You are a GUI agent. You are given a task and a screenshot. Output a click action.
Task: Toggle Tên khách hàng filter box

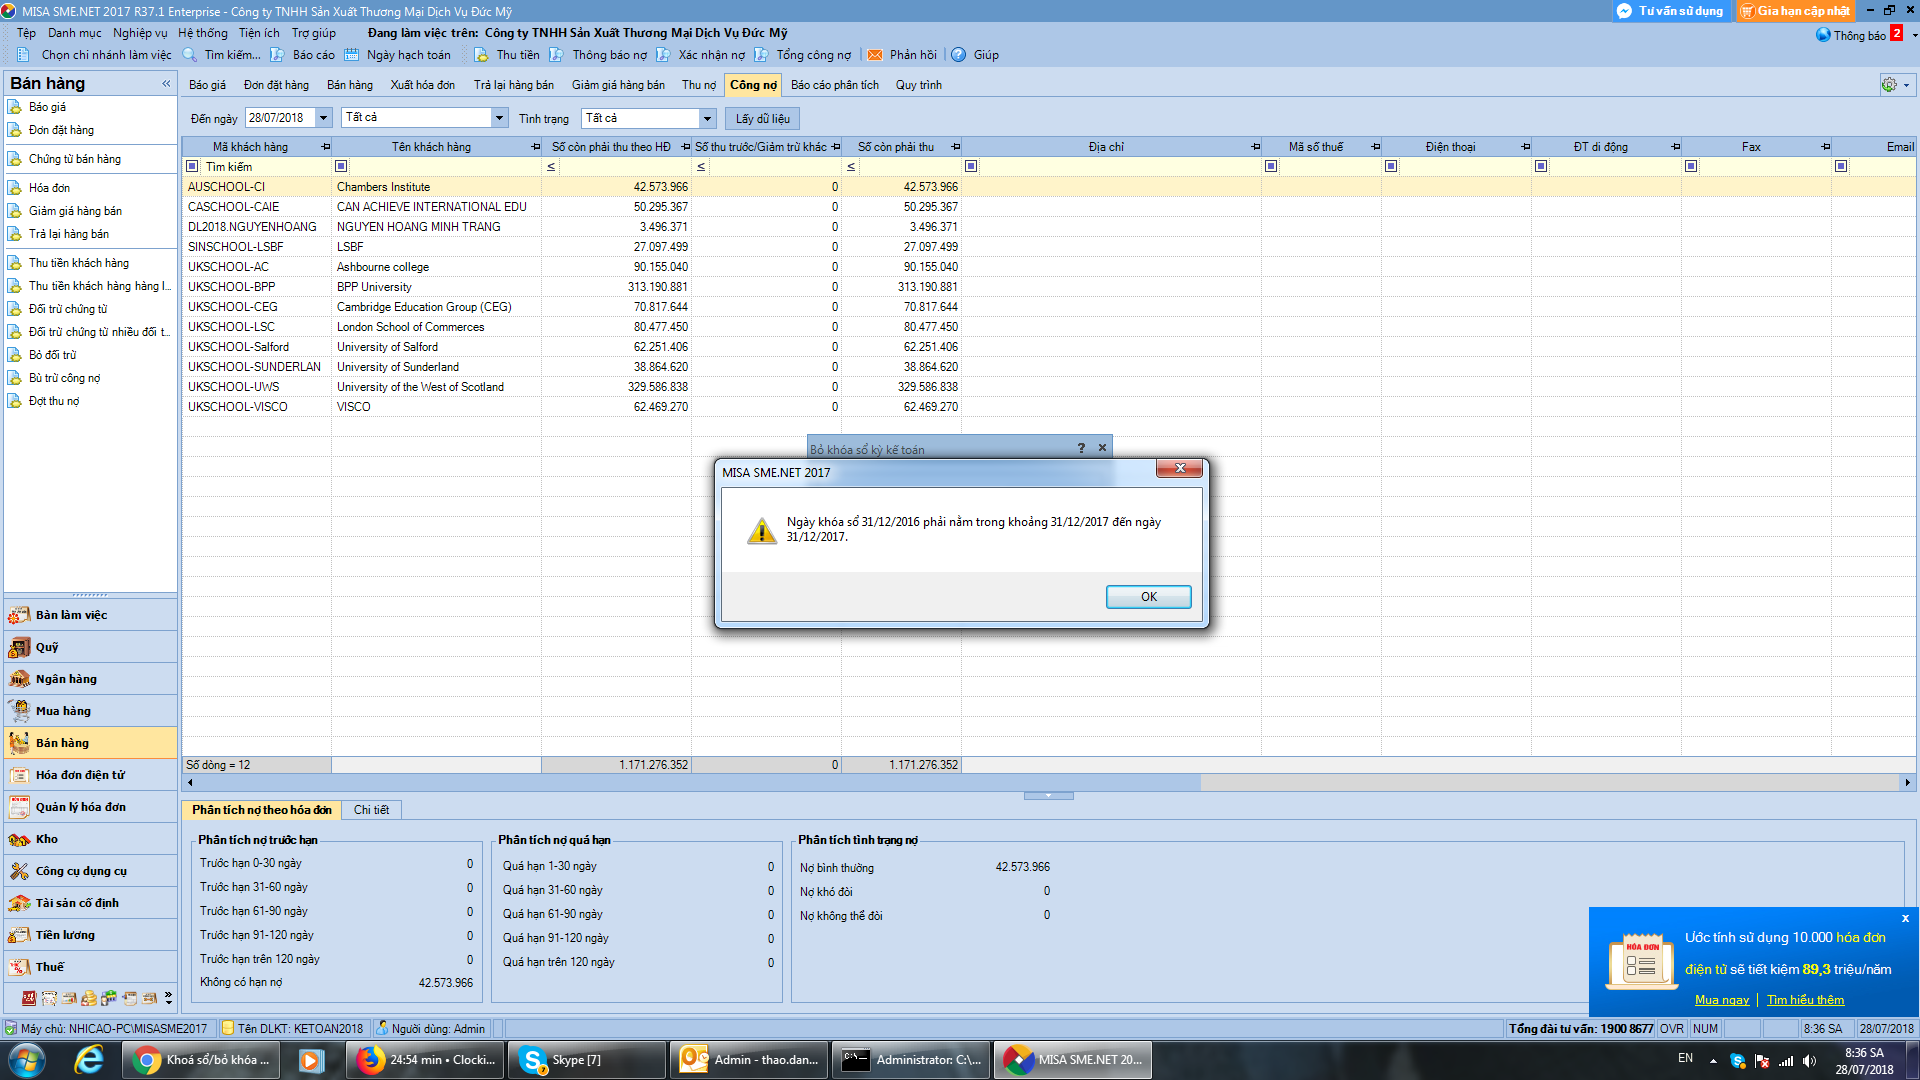click(x=341, y=166)
